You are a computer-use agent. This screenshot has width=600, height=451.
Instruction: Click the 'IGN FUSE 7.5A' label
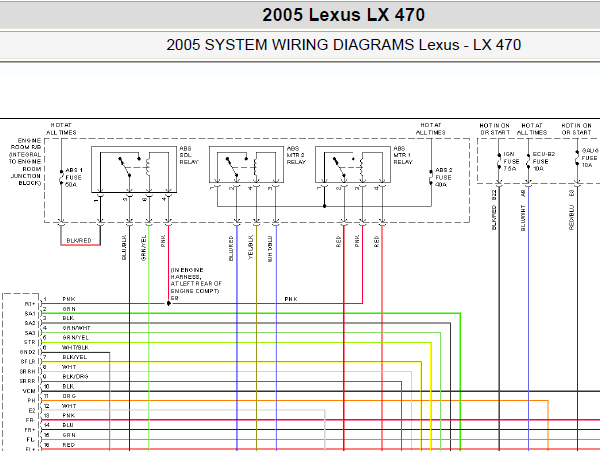[511, 161]
